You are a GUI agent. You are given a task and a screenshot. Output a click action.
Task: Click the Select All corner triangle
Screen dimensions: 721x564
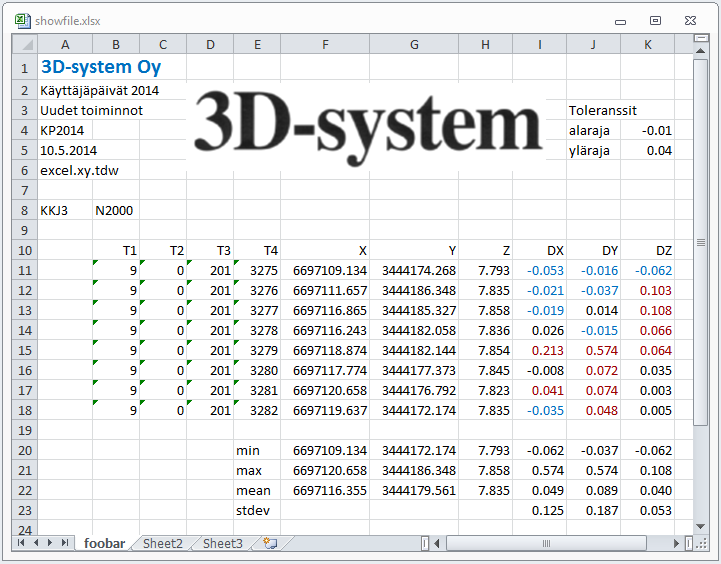tap(27, 45)
